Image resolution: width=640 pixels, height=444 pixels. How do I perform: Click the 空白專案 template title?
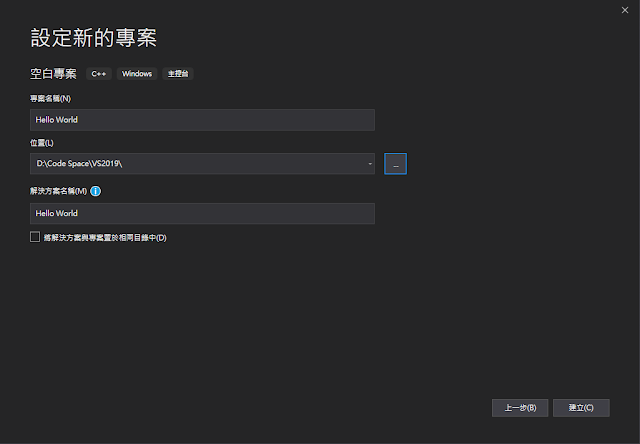click(53, 74)
